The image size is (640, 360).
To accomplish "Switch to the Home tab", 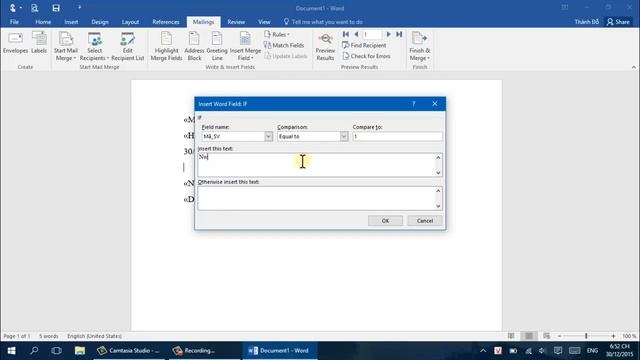I will [43, 22].
